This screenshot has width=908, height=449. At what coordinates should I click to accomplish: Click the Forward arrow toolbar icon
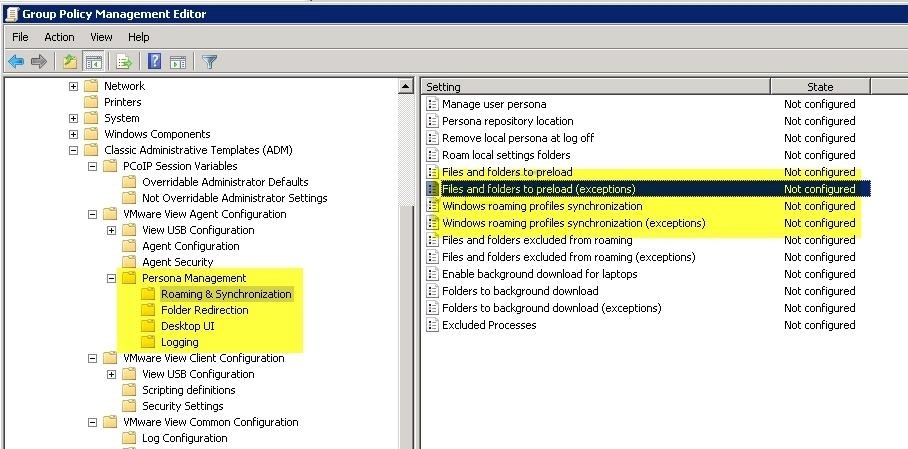click(39, 61)
